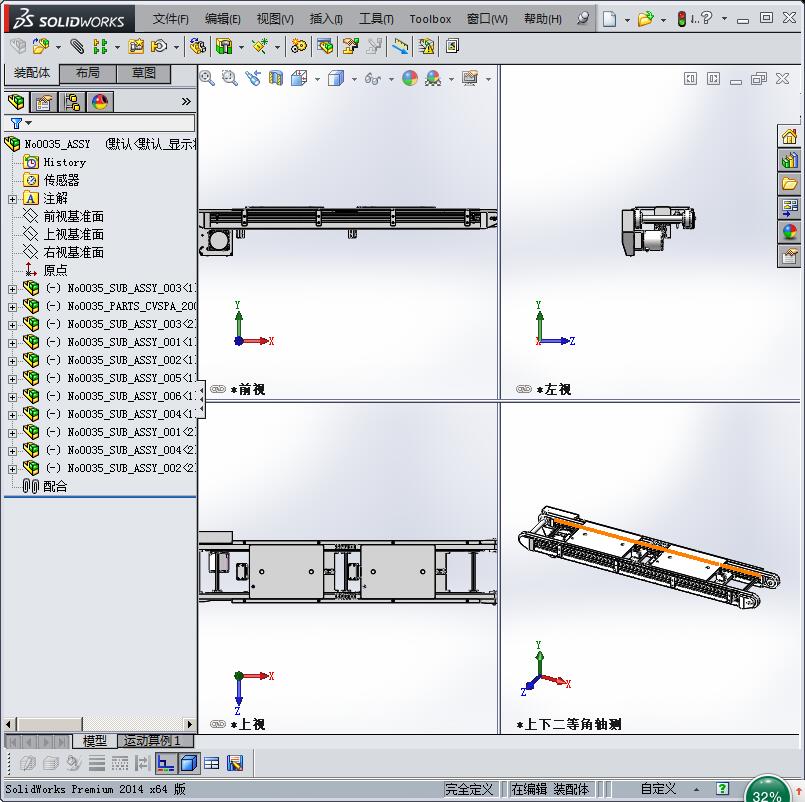
Task: Toggle link-views chain icon beside *左视
Action: (524, 389)
